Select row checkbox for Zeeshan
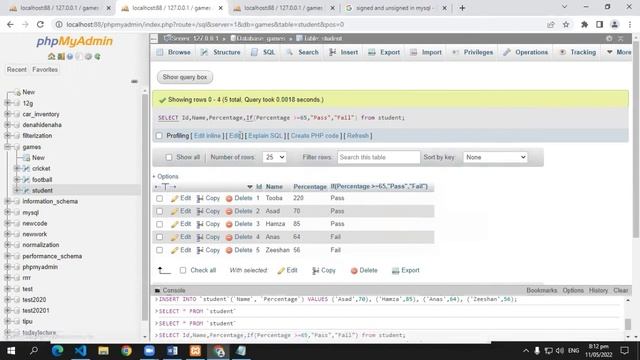 click(160, 250)
